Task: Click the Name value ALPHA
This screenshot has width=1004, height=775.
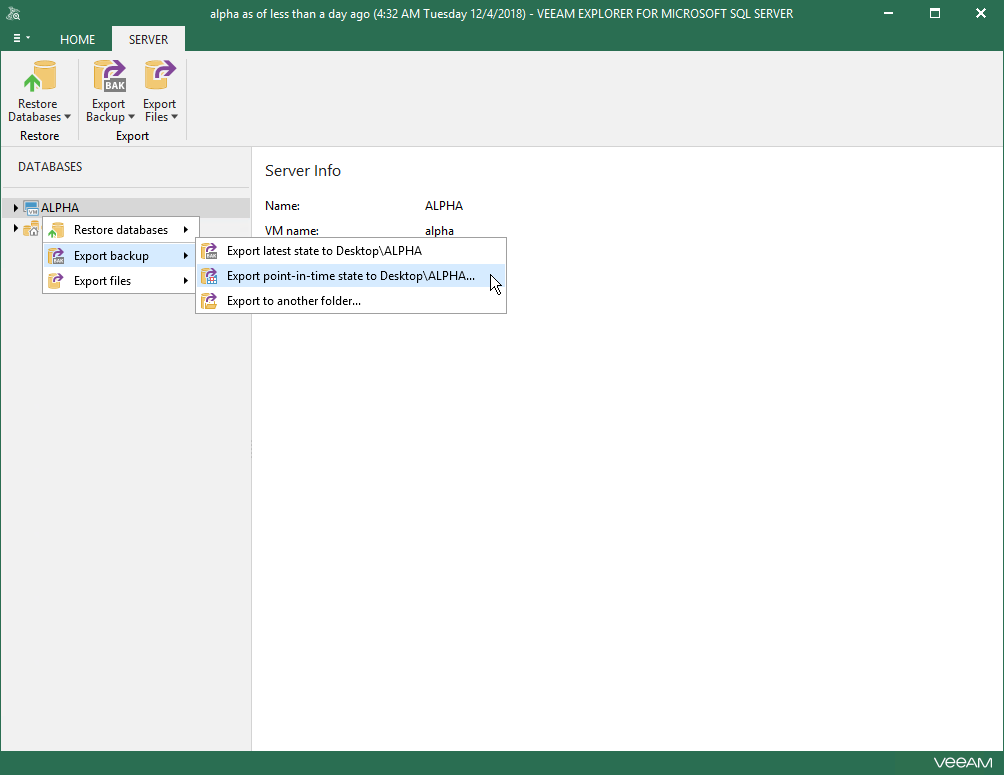Action: point(444,206)
